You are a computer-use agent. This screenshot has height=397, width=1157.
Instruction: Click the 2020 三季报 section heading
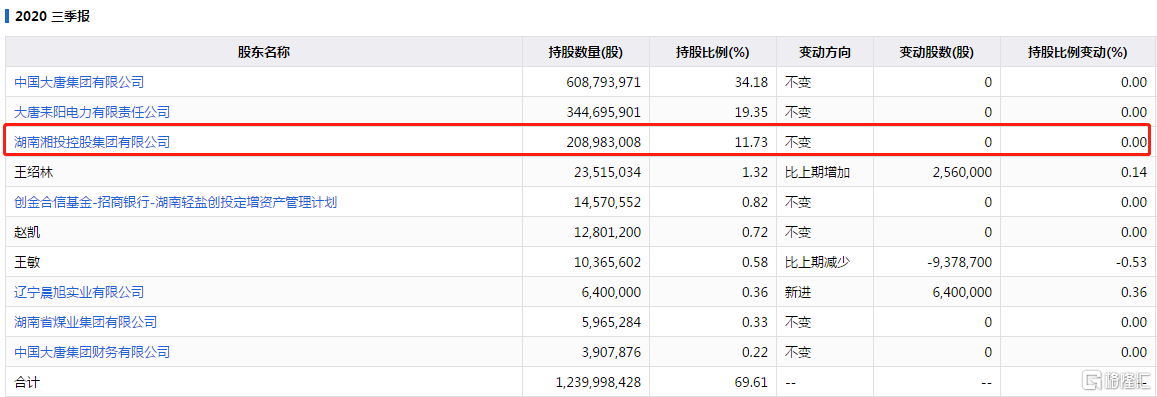pyautogui.click(x=52, y=15)
